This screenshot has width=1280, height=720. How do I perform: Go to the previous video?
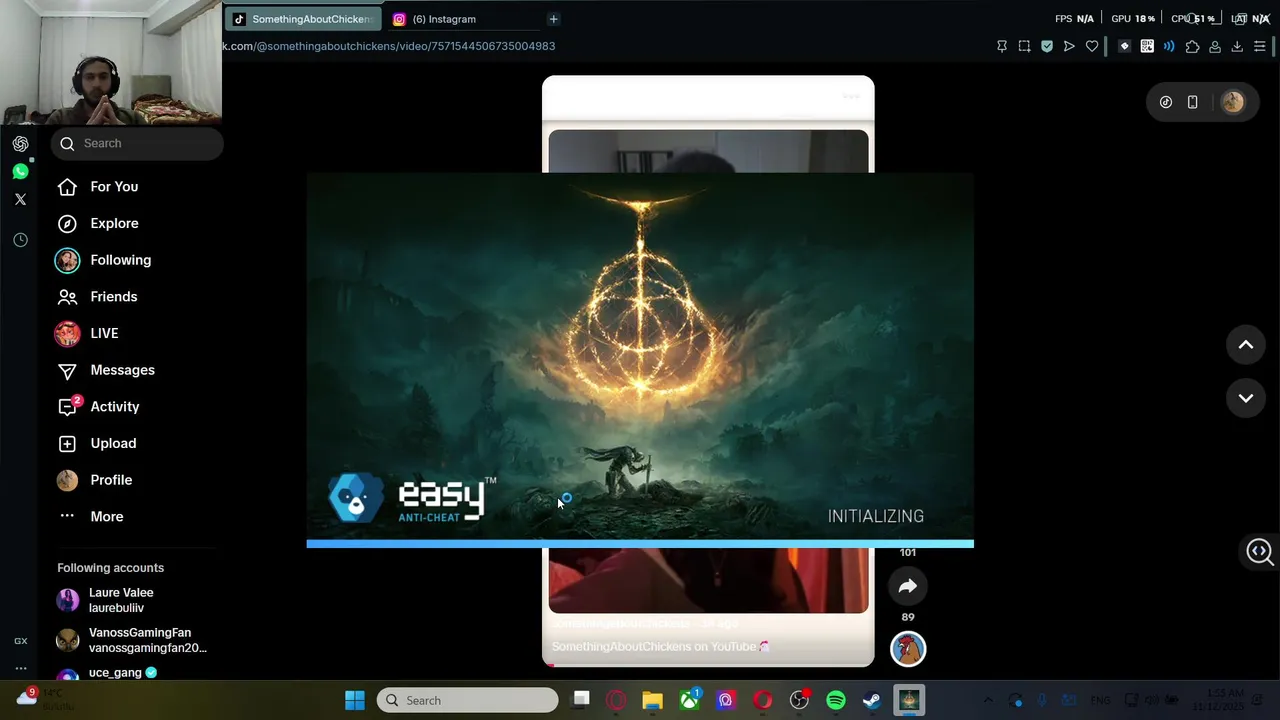(x=1246, y=345)
